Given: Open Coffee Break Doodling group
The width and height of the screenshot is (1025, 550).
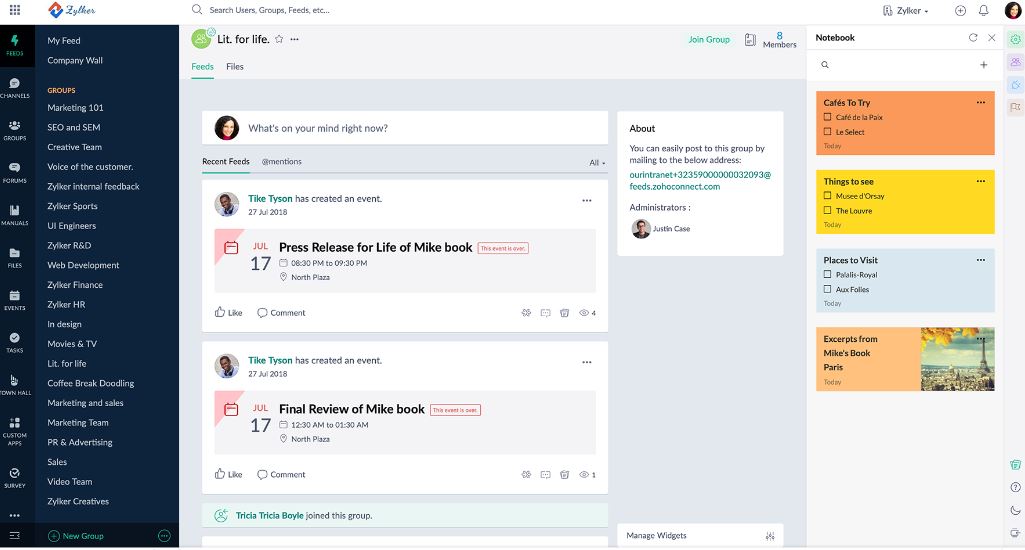Looking at the screenshot, I should [91, 383].
